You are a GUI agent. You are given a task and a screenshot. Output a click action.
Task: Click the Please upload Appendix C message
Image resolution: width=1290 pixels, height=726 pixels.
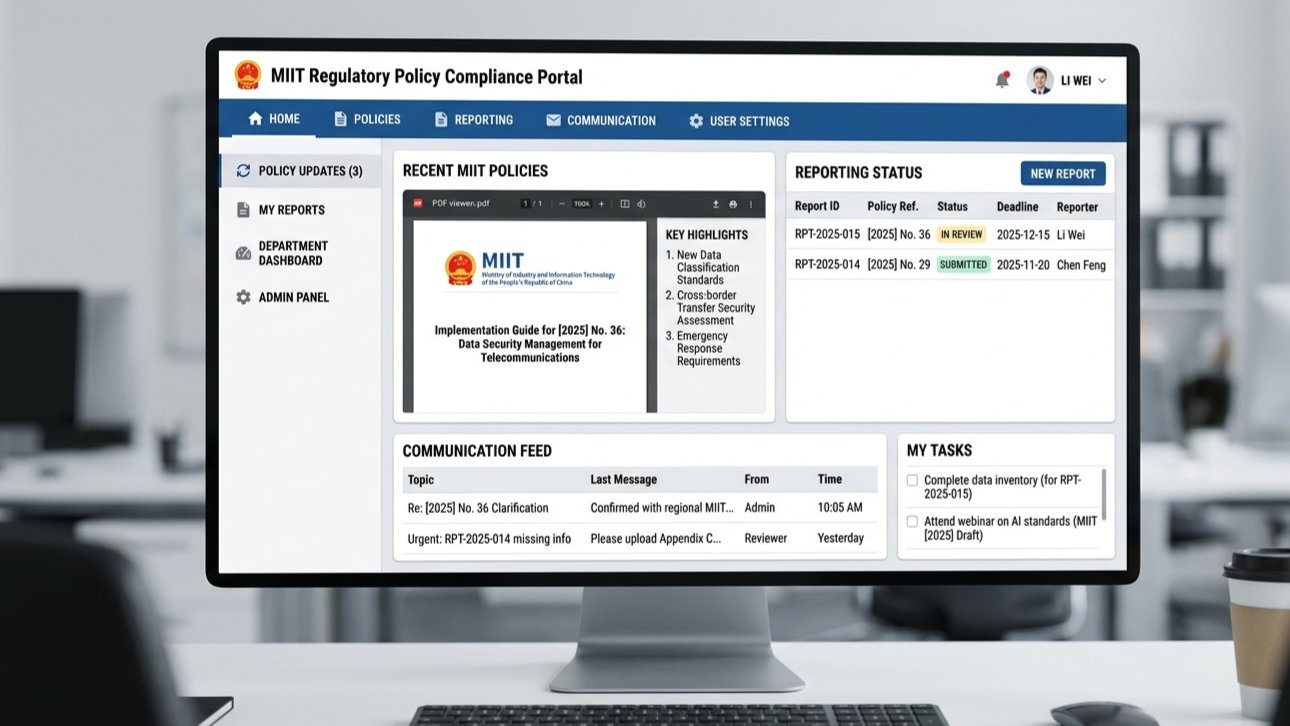(656, 539)
